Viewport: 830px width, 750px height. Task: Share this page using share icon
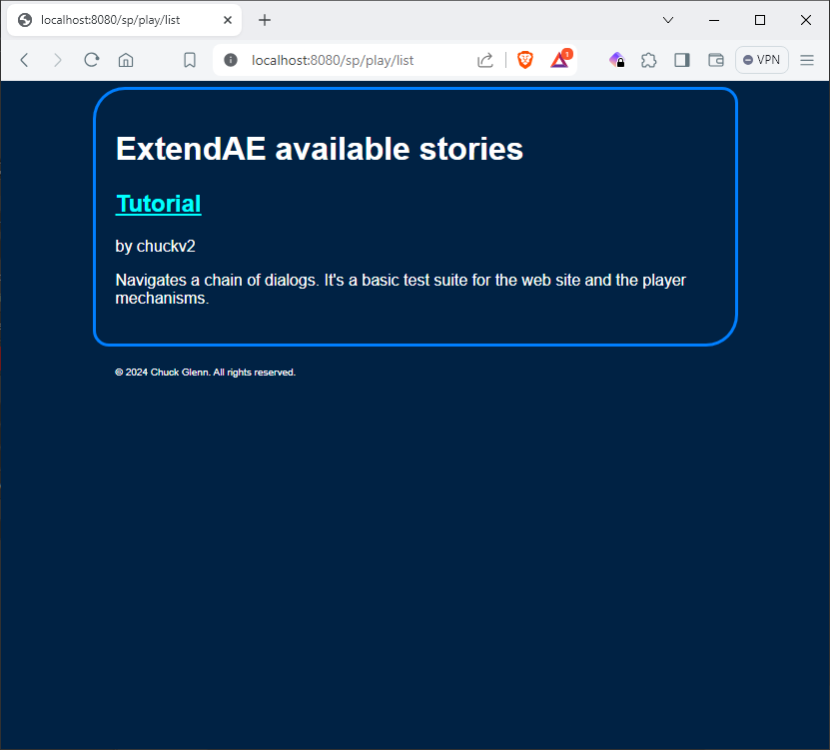(x=485, y=60)
